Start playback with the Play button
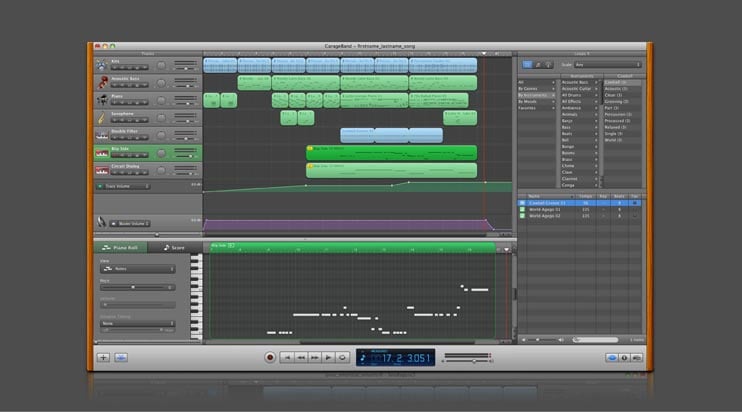 click(328, 358)
